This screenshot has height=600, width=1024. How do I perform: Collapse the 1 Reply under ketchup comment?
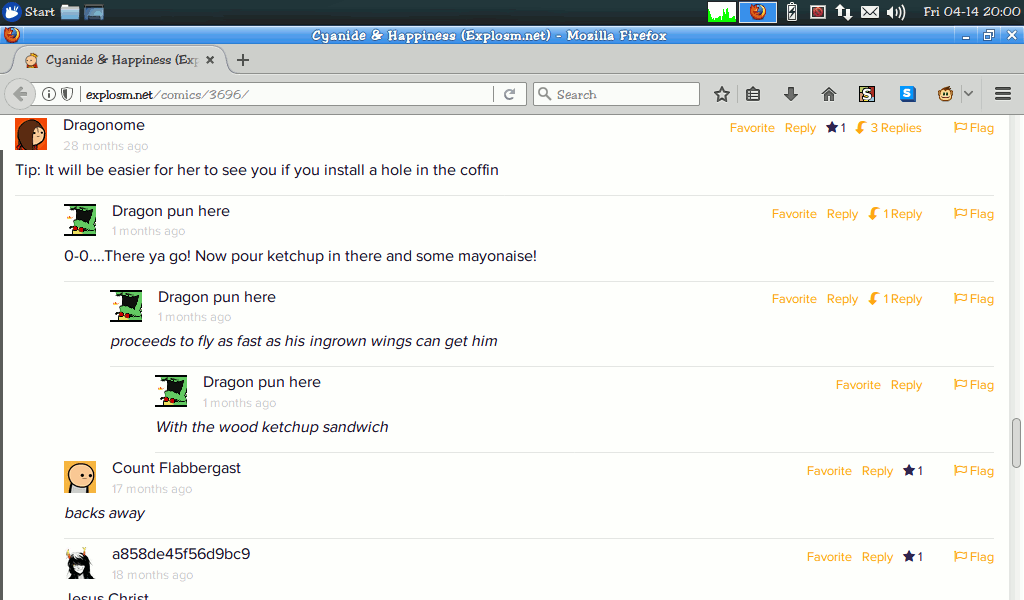895,214
